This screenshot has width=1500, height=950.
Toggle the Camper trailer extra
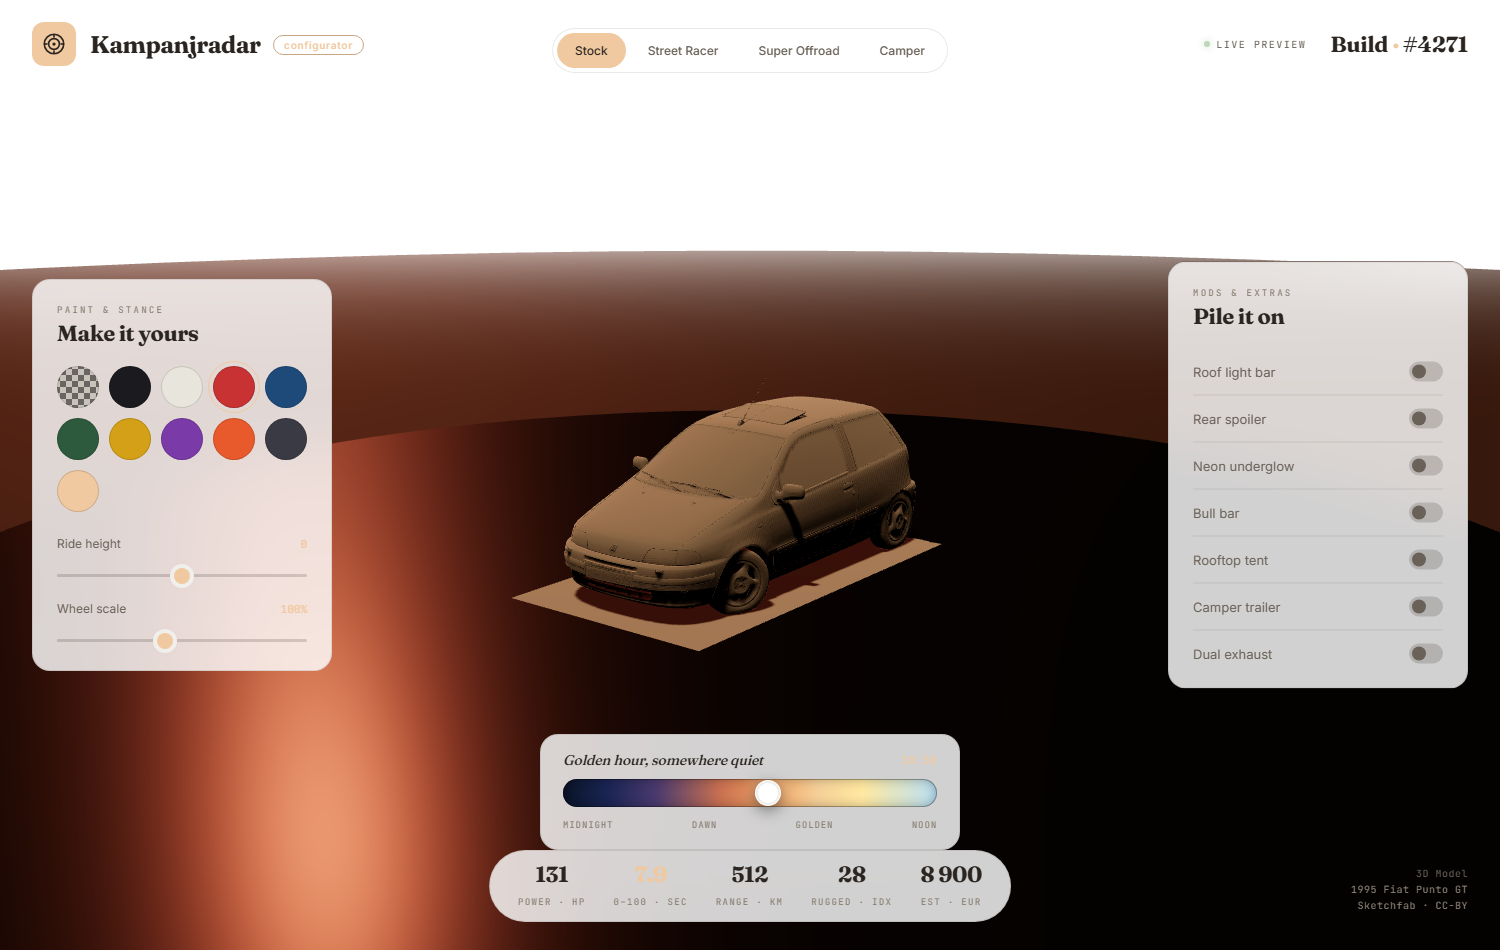point(1426,607)
